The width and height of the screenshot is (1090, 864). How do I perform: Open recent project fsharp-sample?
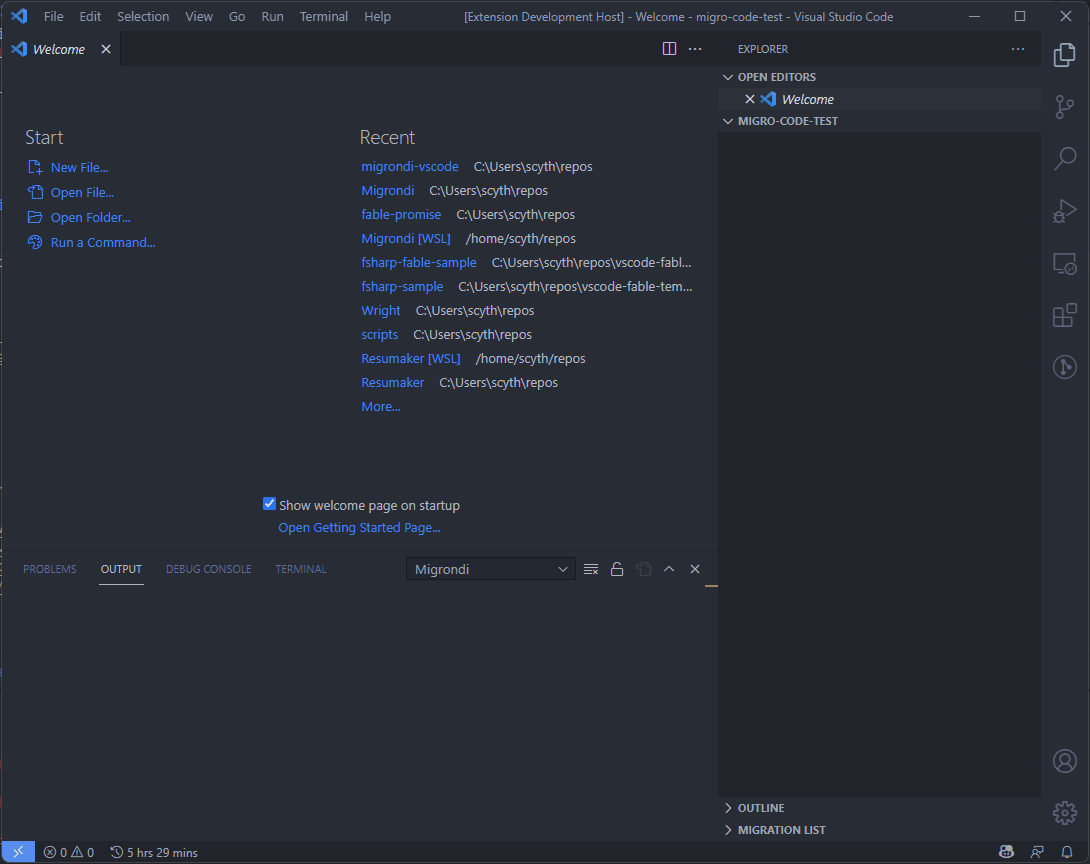402,286
